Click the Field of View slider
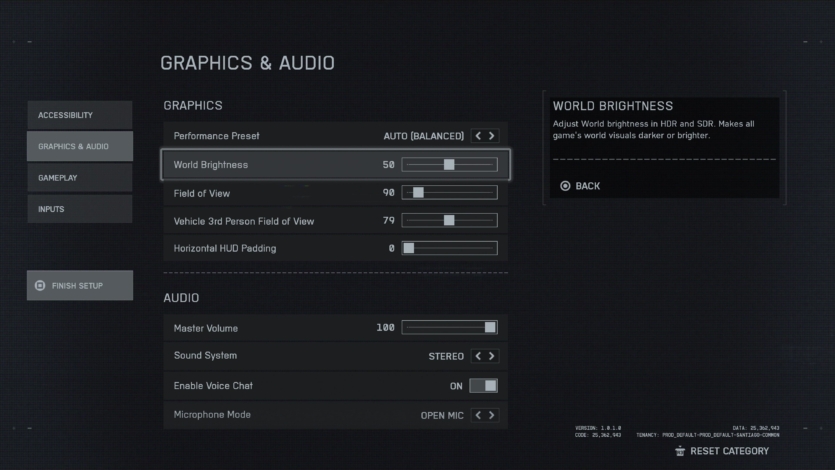The image size is (835, 470). (x=449, y=193)
